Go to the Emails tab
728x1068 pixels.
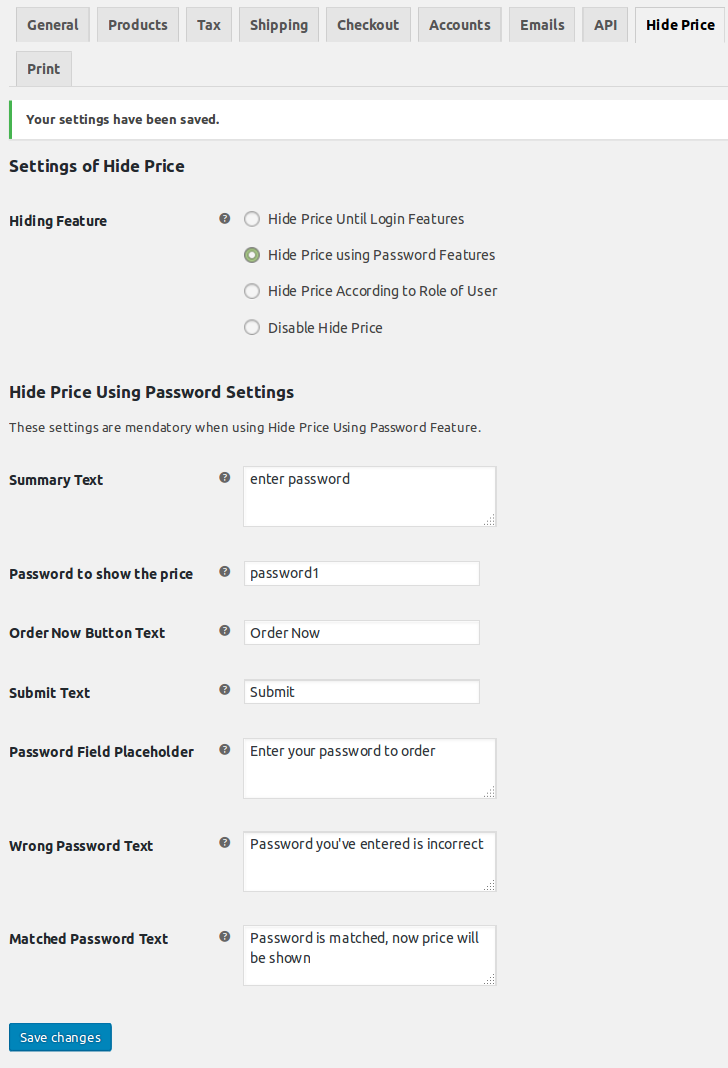click(542, 25)
